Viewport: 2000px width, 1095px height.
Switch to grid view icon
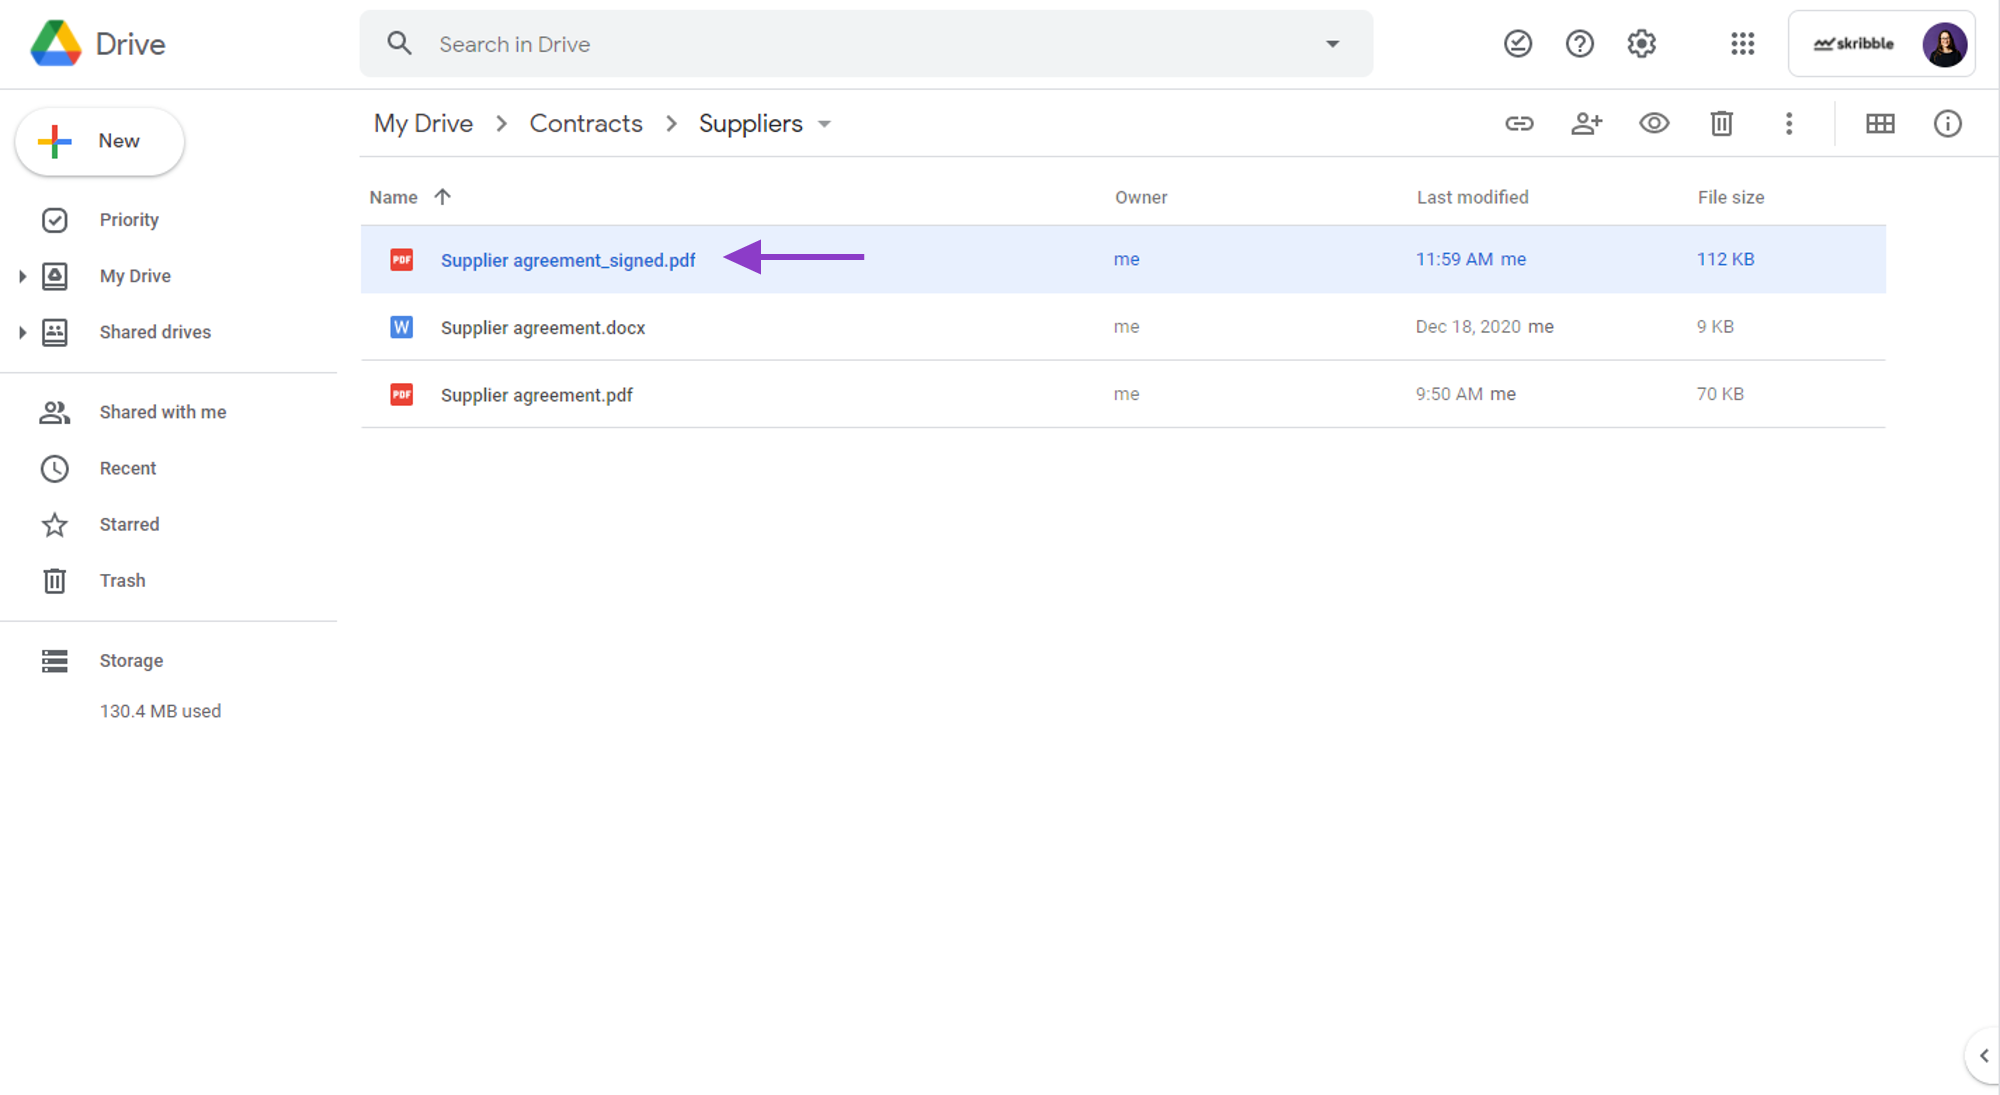pyautogui.click(x=1881, y=124)
